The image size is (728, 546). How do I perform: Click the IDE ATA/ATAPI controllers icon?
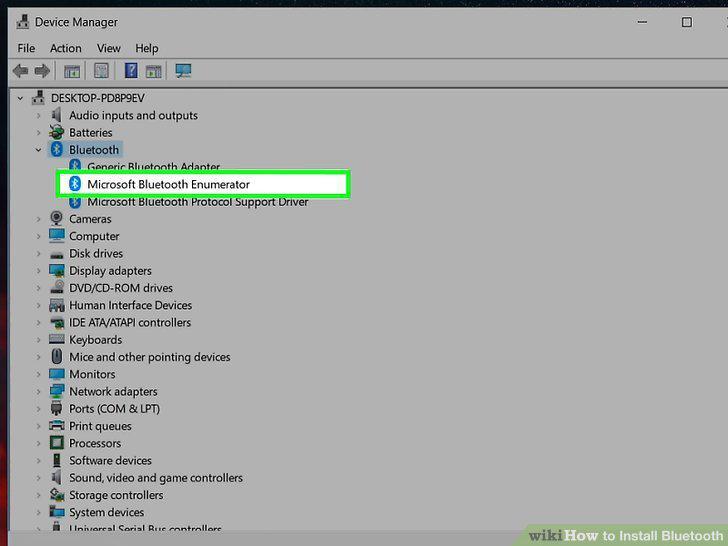57,322
